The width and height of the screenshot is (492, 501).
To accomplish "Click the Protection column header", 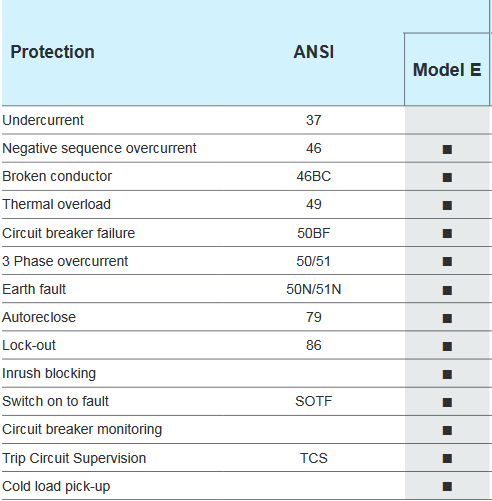I will point(52,52).
